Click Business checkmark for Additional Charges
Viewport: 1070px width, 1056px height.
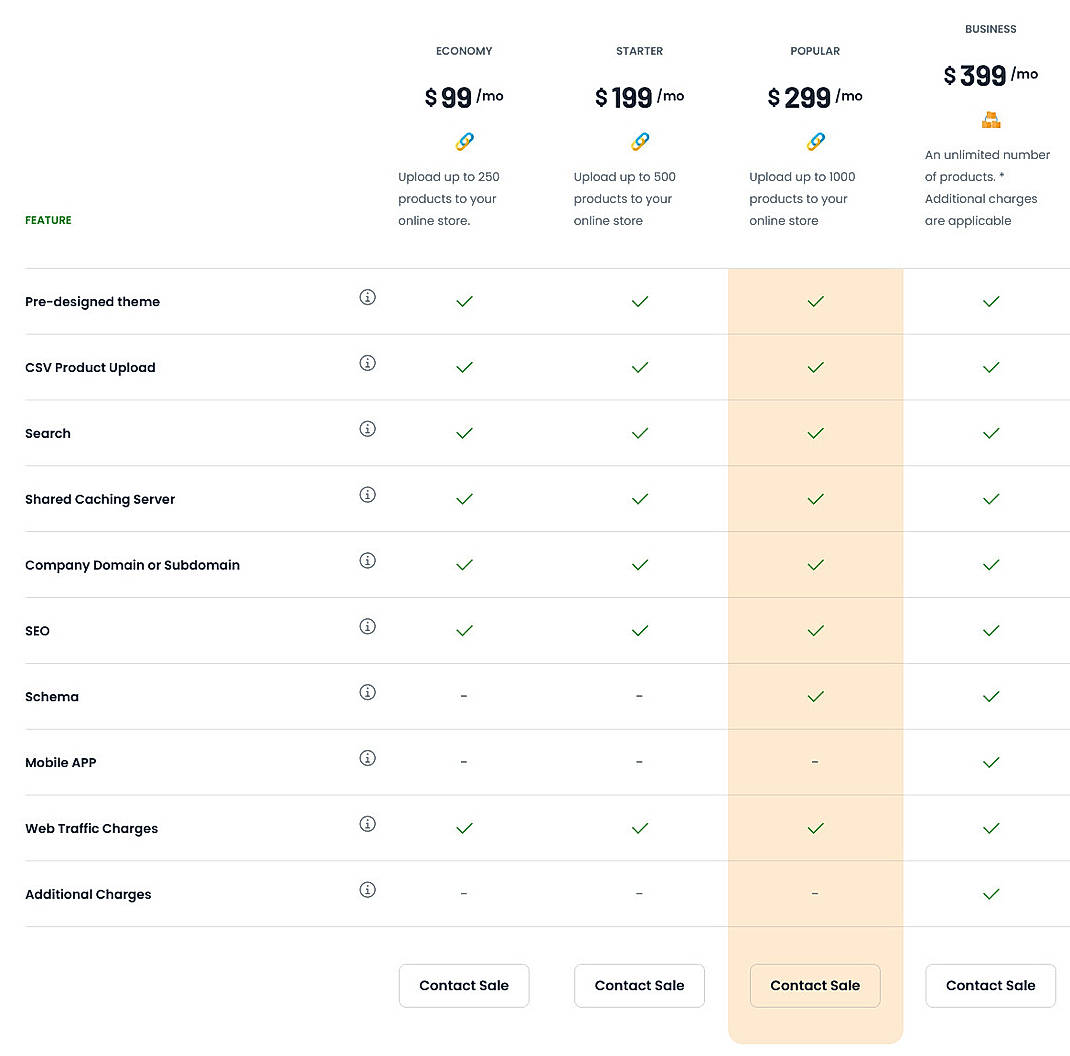tap(990, 894)
